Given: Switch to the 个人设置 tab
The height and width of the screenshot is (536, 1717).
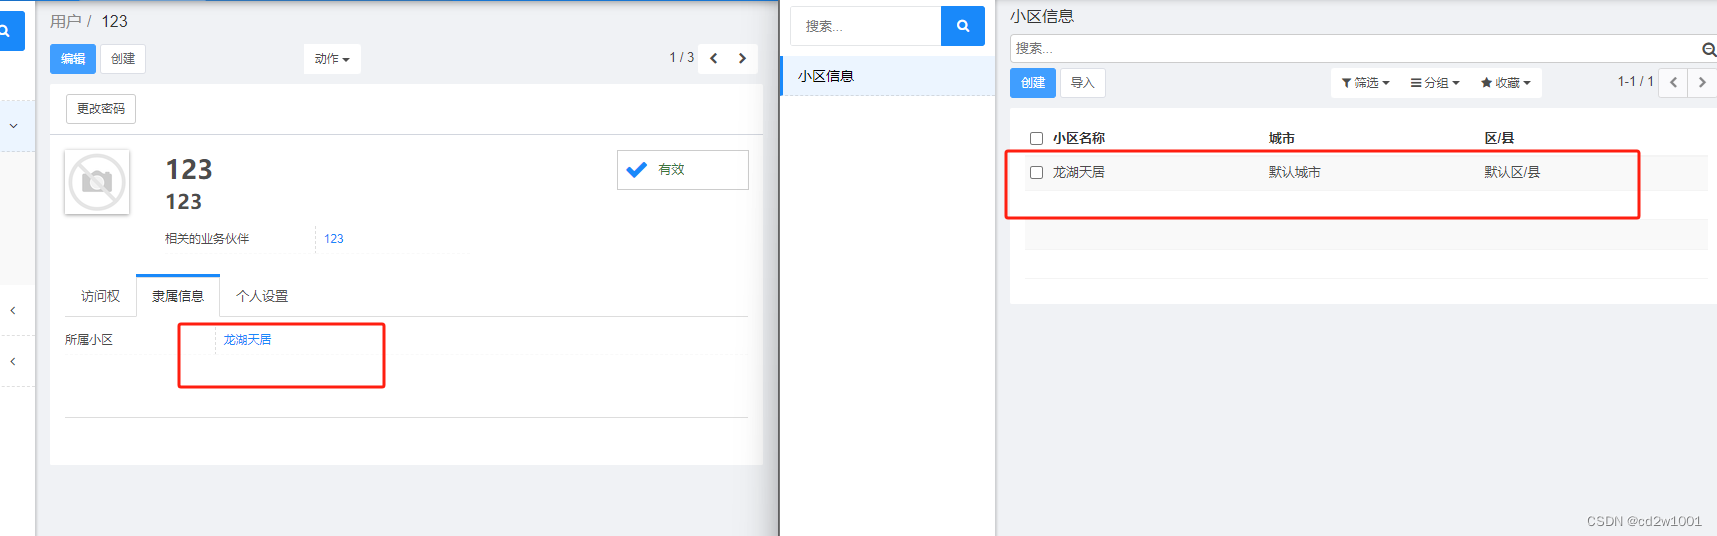Looking at the screenshot, I should pyautogui.click(x=262, y=296).
